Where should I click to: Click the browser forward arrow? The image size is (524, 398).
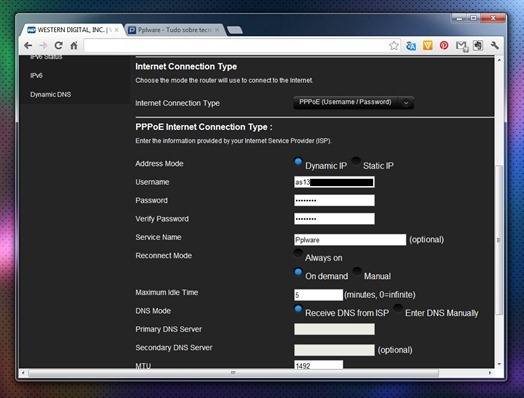point(43,45)
